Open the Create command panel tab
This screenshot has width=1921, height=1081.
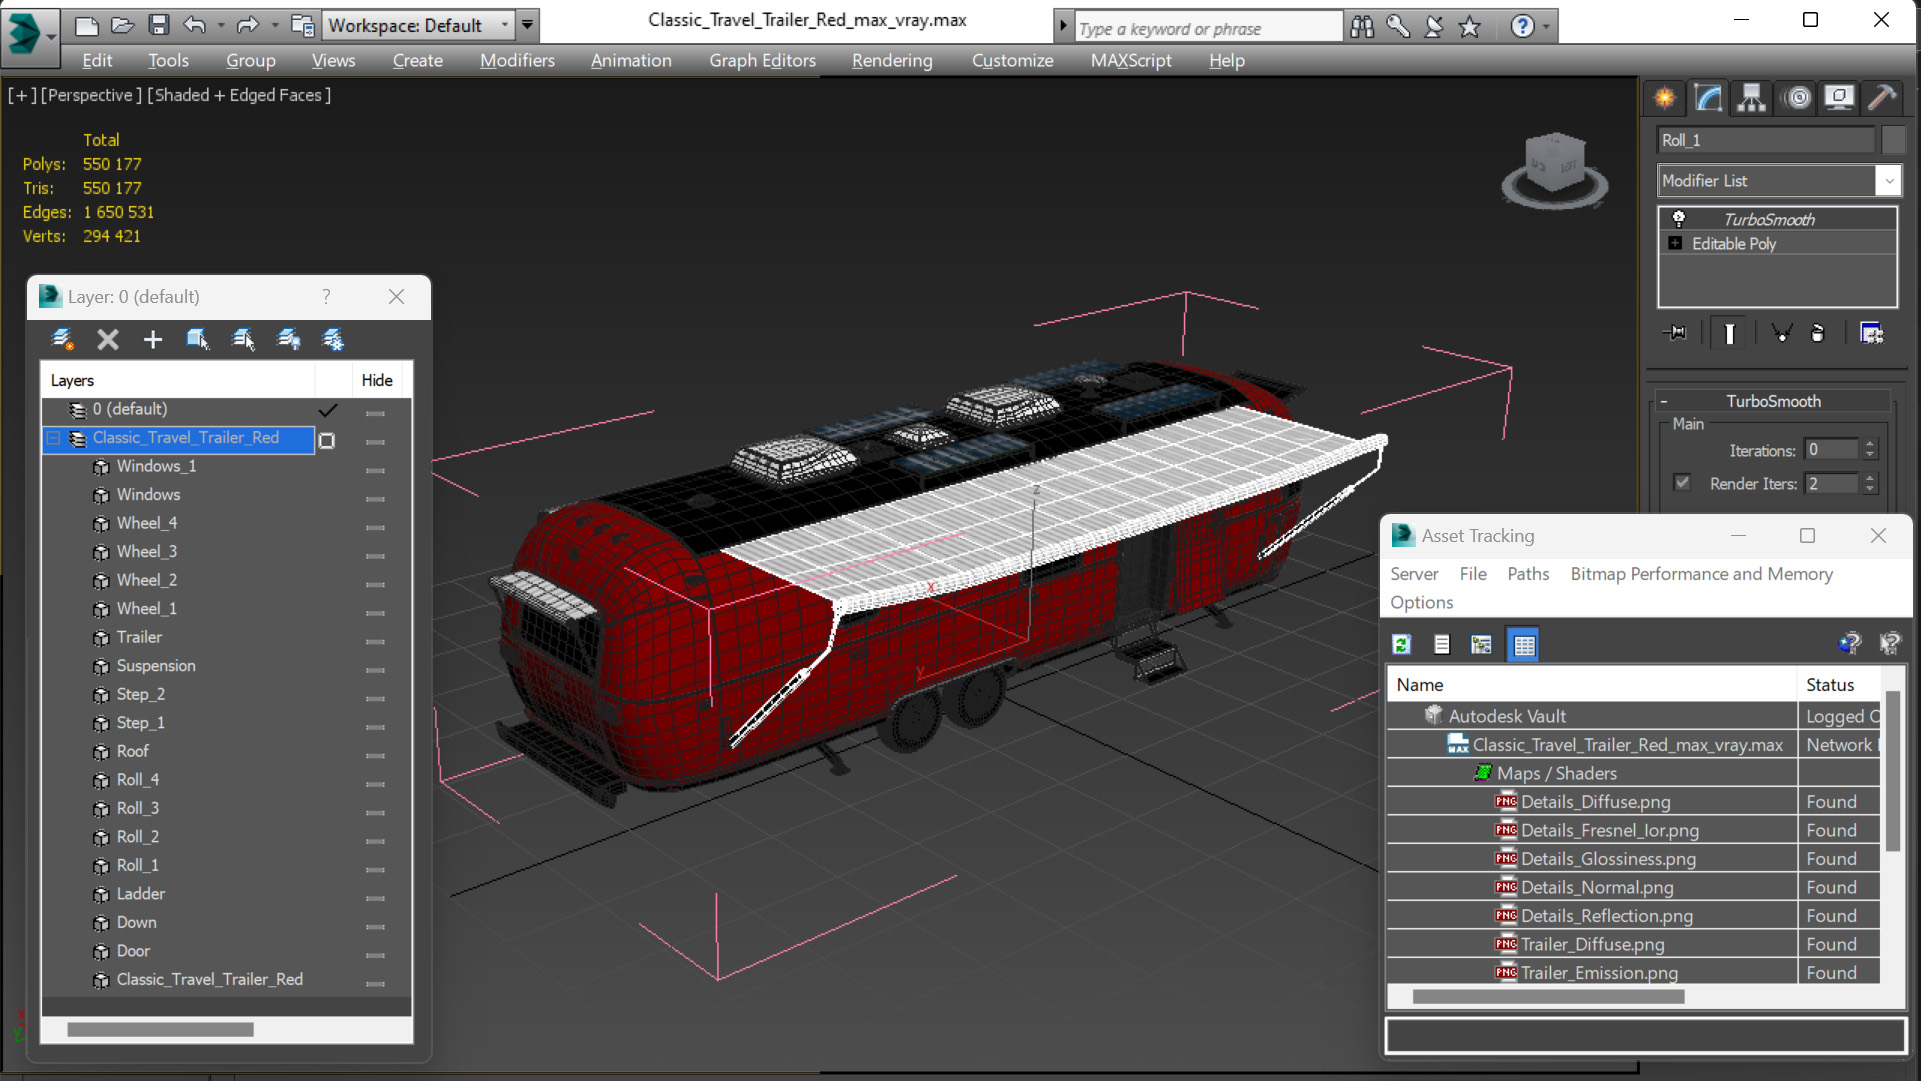click(x=1665, y=97)
